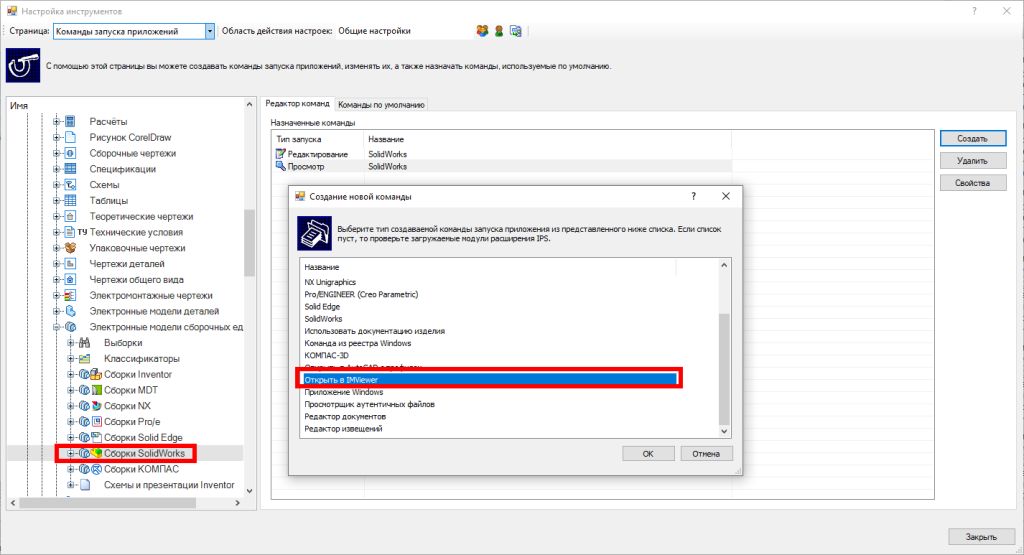Click the Упаковочные чертежи box icon

pos(71,248)
